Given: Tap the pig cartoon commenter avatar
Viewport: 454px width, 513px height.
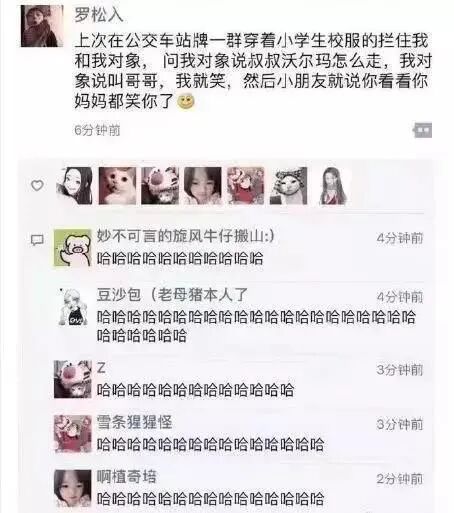Looking at the screenshot, I should [x=72, y=248].
